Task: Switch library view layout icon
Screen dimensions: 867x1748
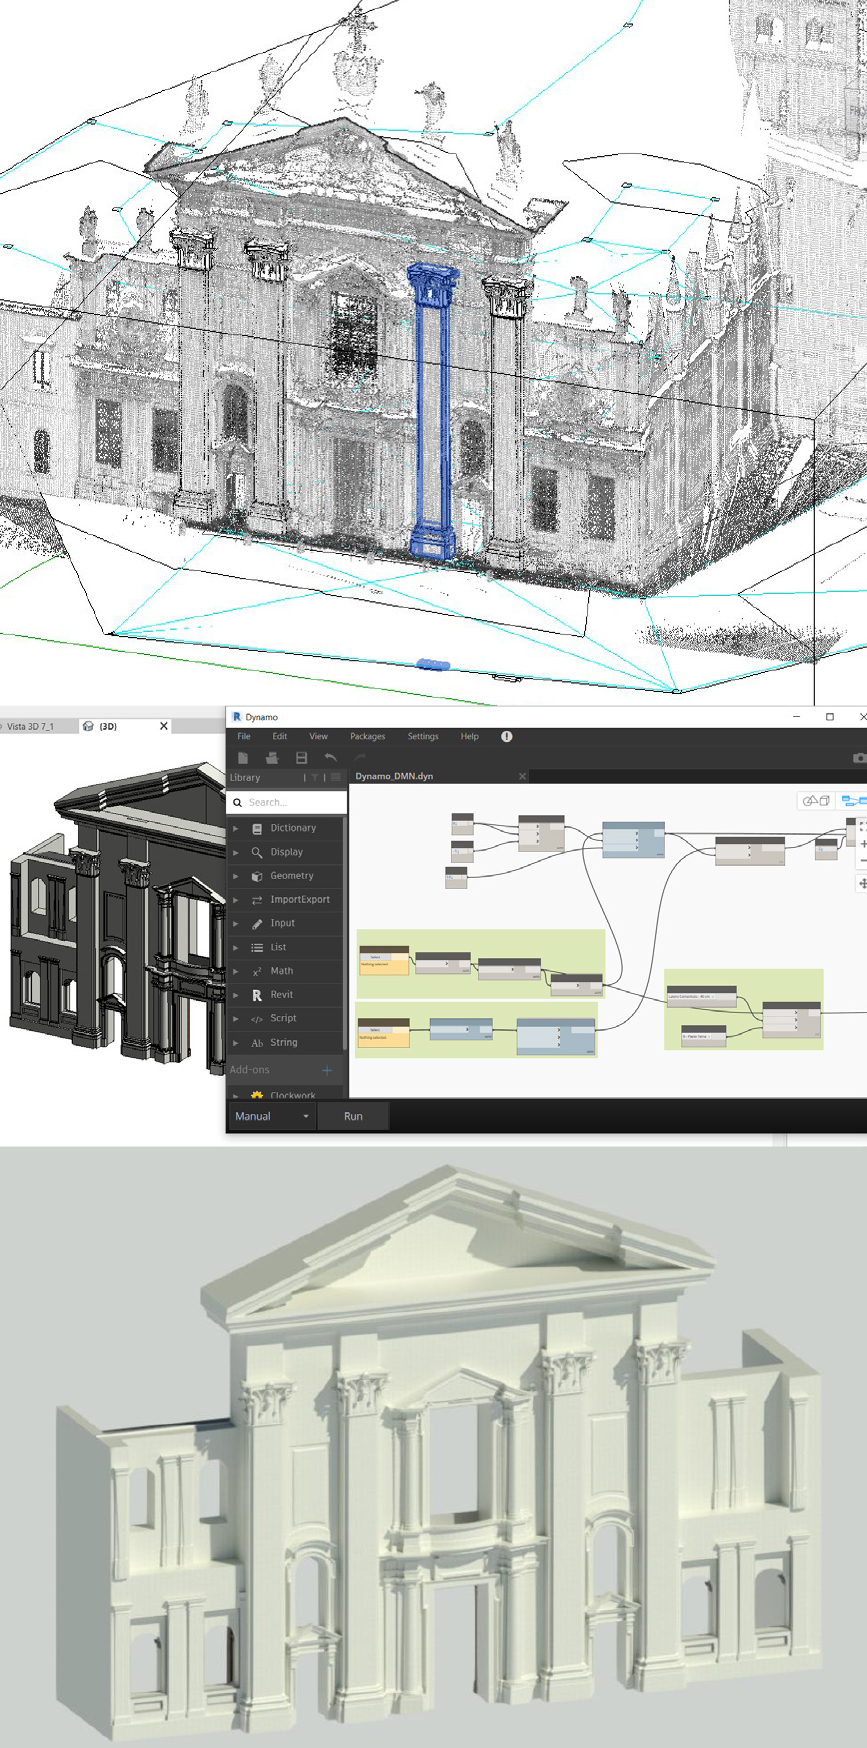Action: (x=336, y=777)
